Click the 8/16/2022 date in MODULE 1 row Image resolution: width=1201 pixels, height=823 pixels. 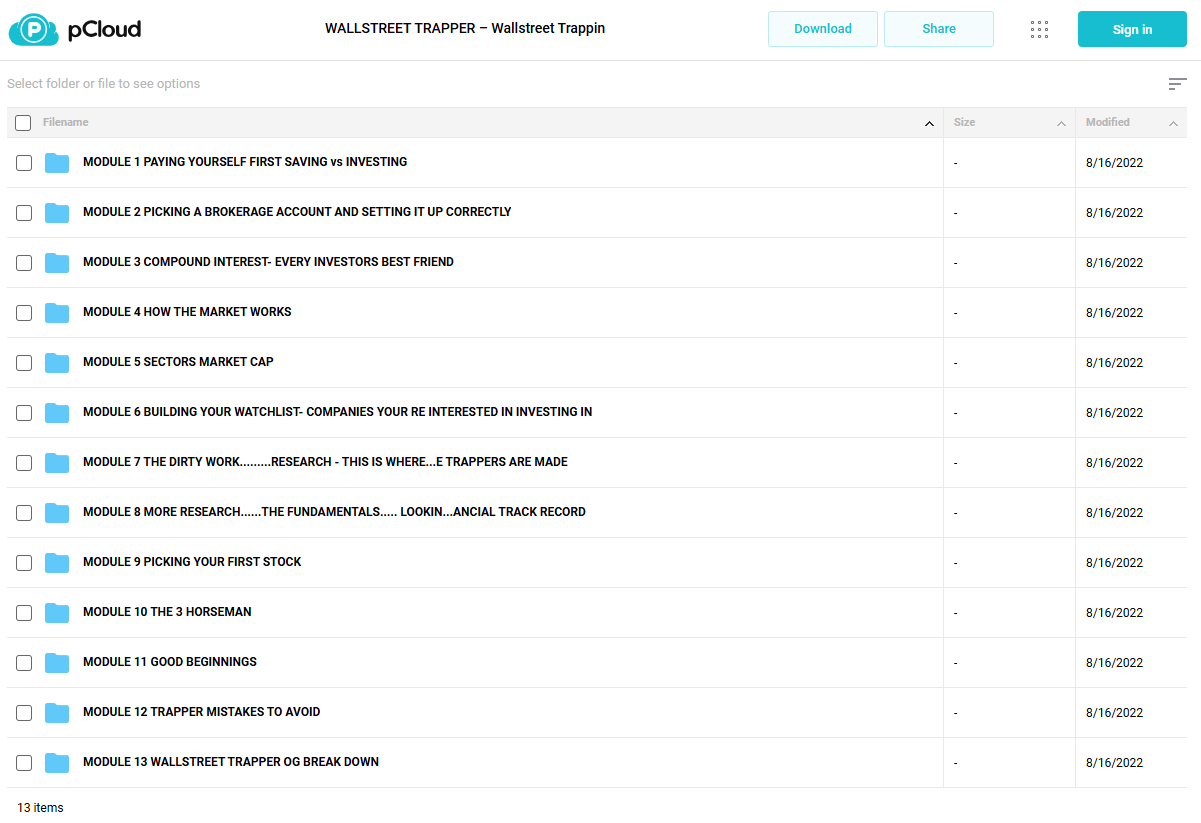(x=1114, y=163)
